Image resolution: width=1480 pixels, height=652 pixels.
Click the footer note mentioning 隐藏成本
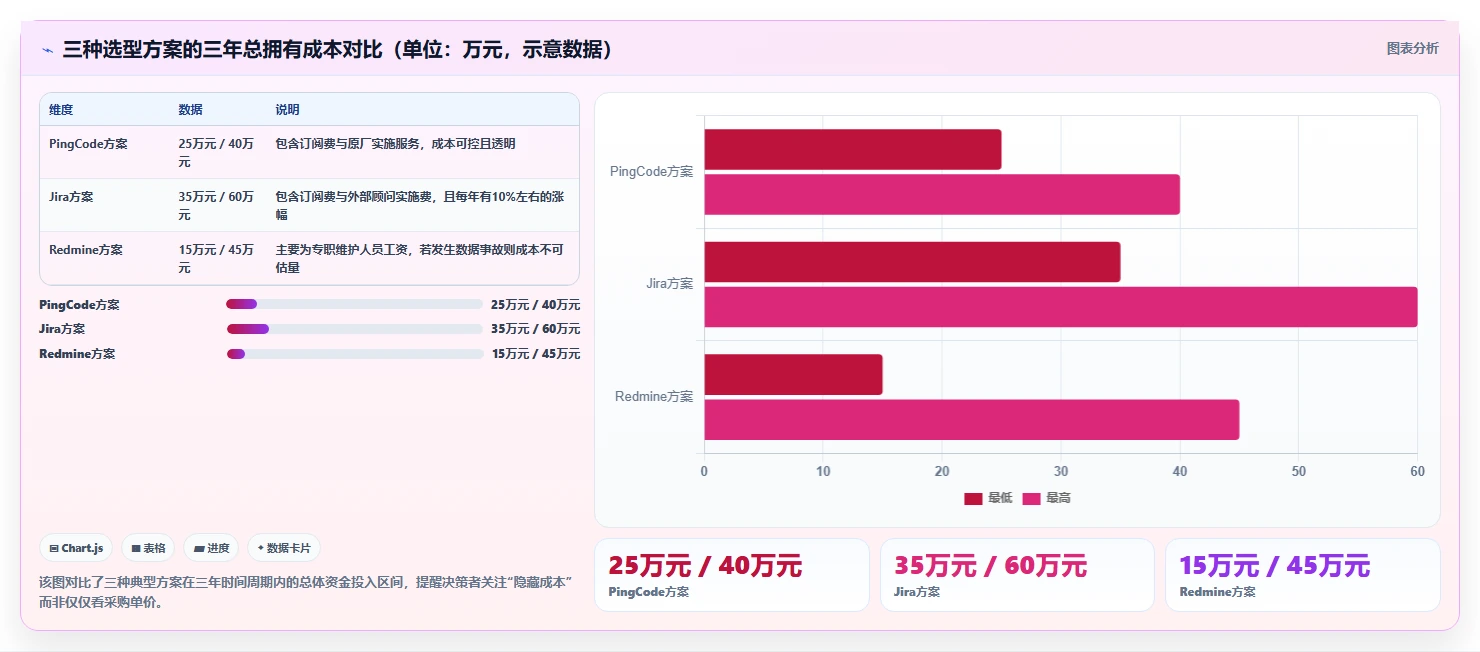(x=305, y=592)
